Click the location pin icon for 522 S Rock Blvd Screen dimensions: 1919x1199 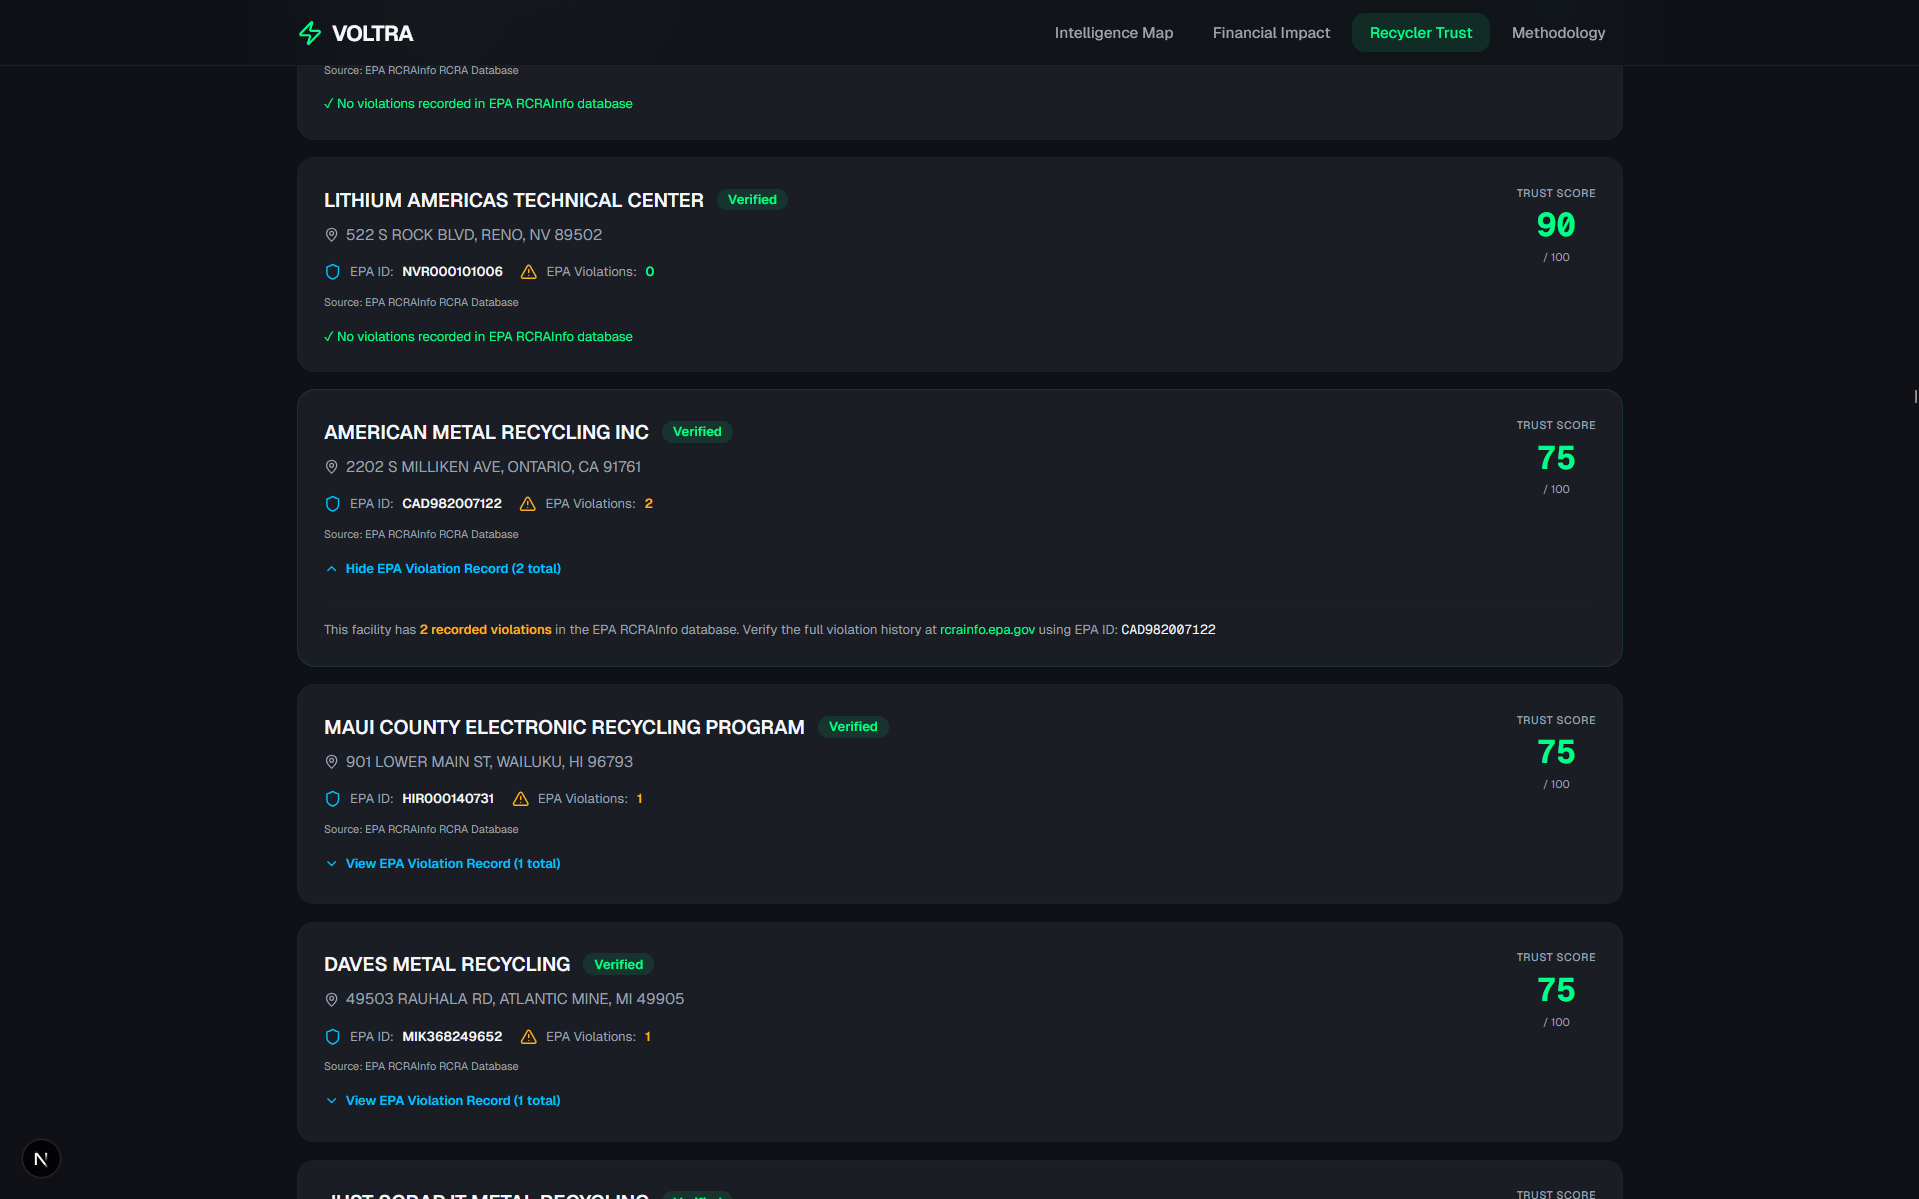[332, 235]
